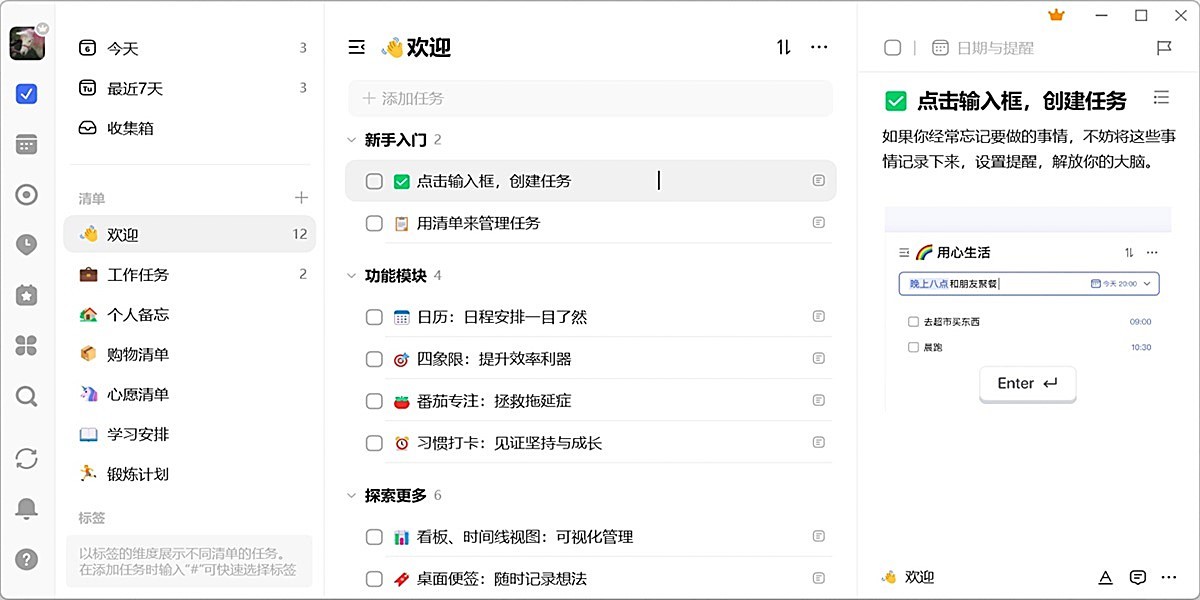Screen dimensions: 1200x600
Task: Click the sync icon in the sidebar
Action: tap(26, 459)
